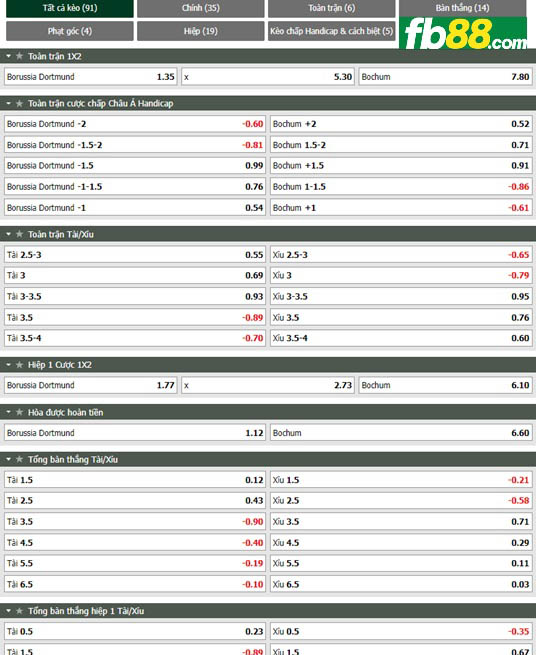Star the Toàn trận 1X2 market
This screenshot has width=536, height=655.
point(19,56)
